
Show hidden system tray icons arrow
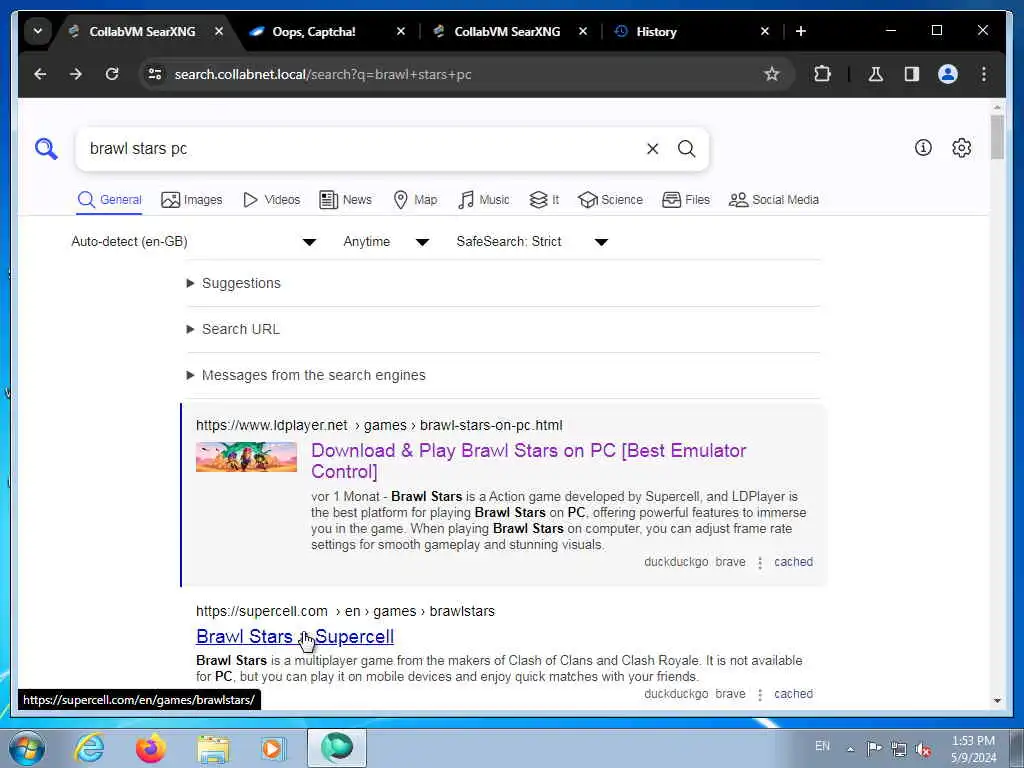click(x=850, y=749)
